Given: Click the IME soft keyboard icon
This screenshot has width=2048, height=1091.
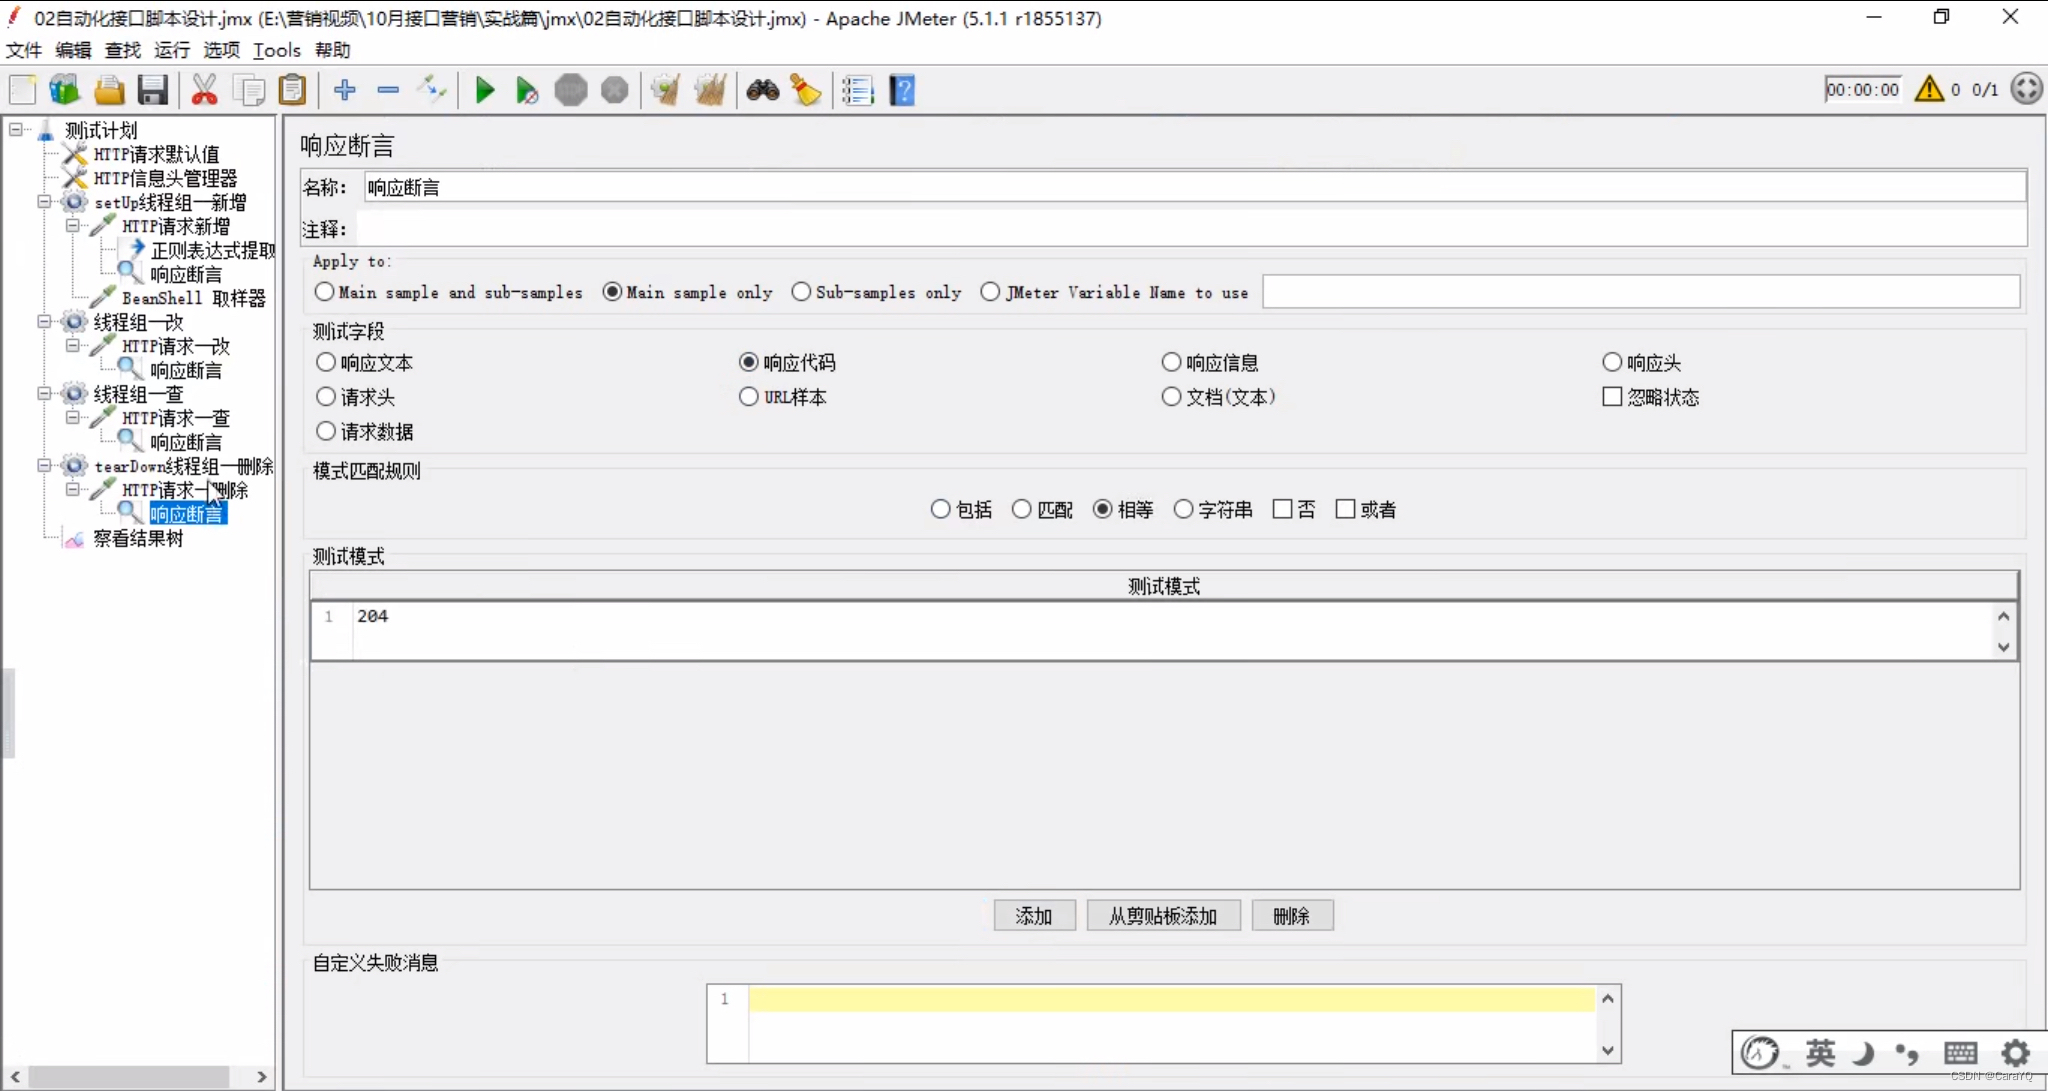Looking at the screenshot, I should [x=1960, y=1053].
